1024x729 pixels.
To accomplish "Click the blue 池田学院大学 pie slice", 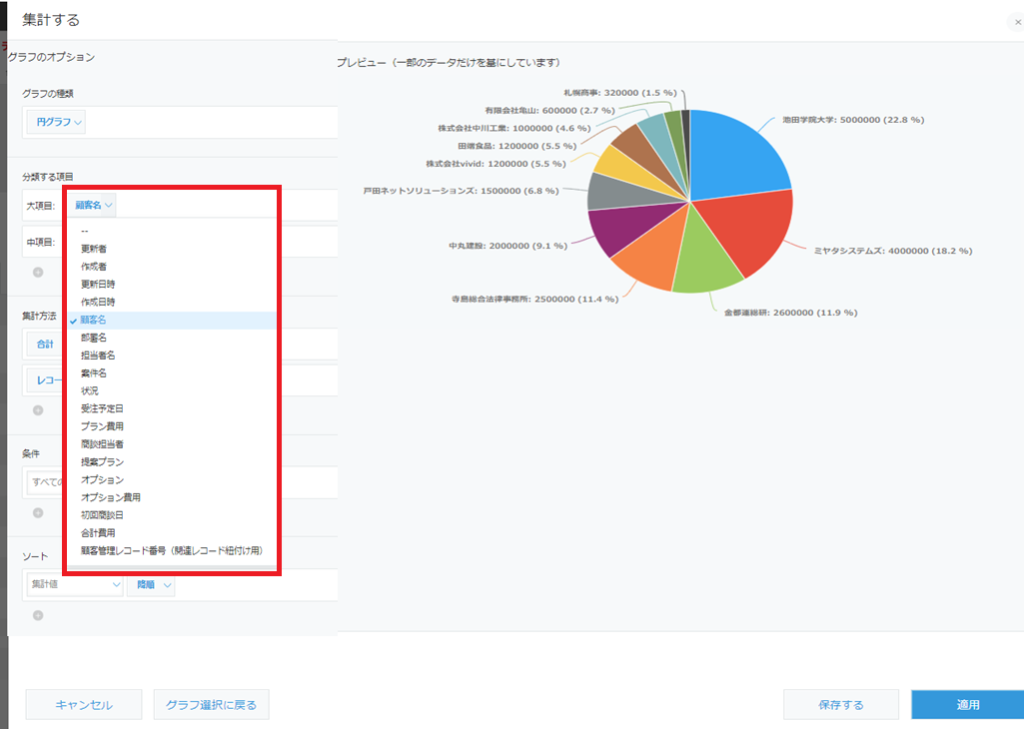I will pyautogui.click(x=735, y=150).
